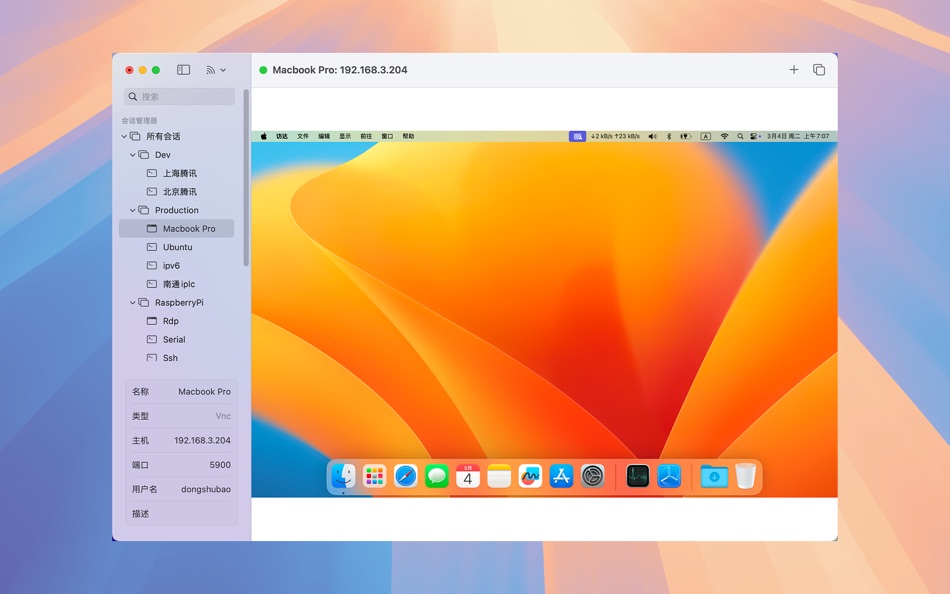
Task: Open Activity Monitor in the remote Dock
Action: (637, 476)
